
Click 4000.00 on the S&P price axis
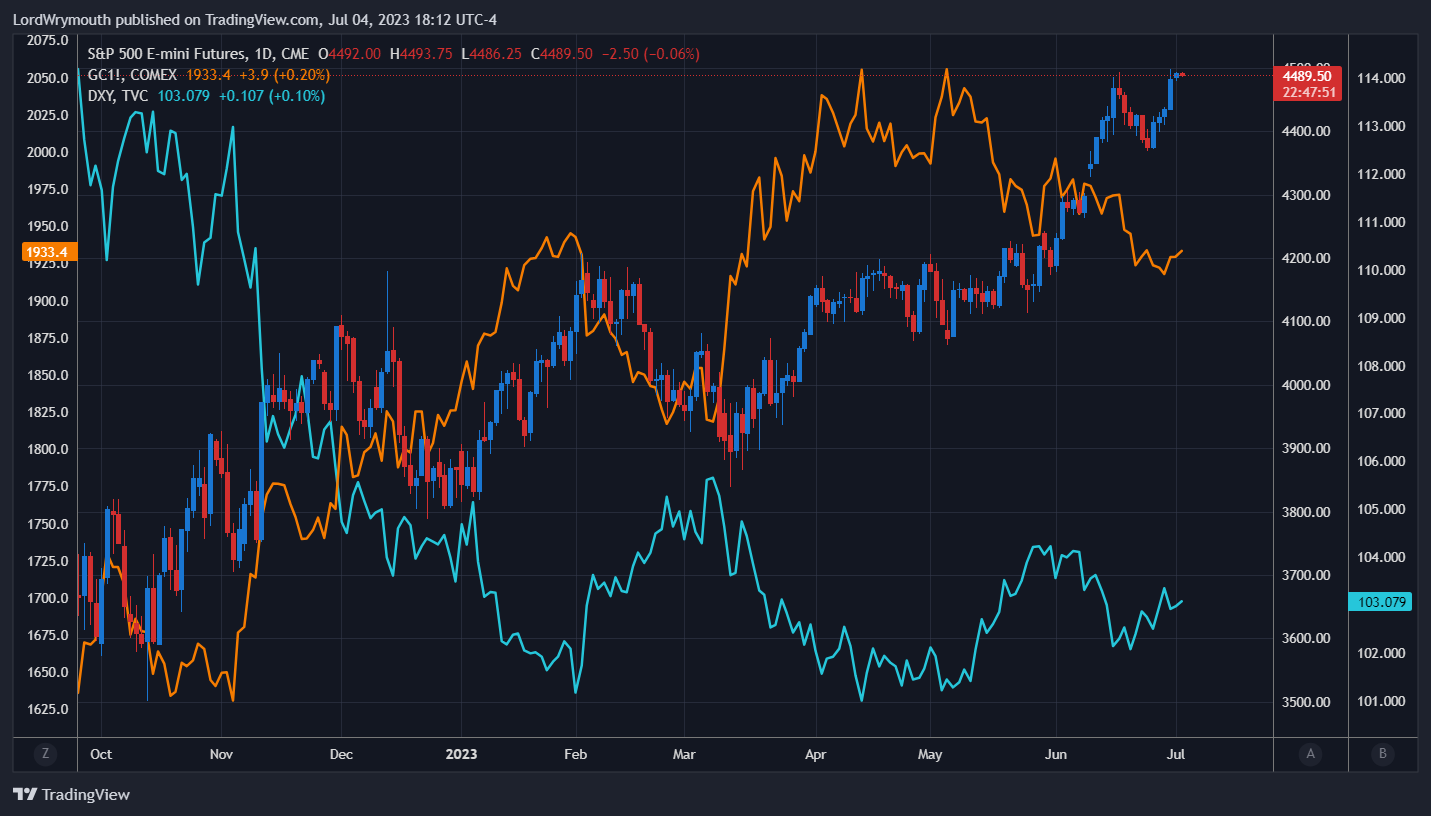coord(1307,385)
